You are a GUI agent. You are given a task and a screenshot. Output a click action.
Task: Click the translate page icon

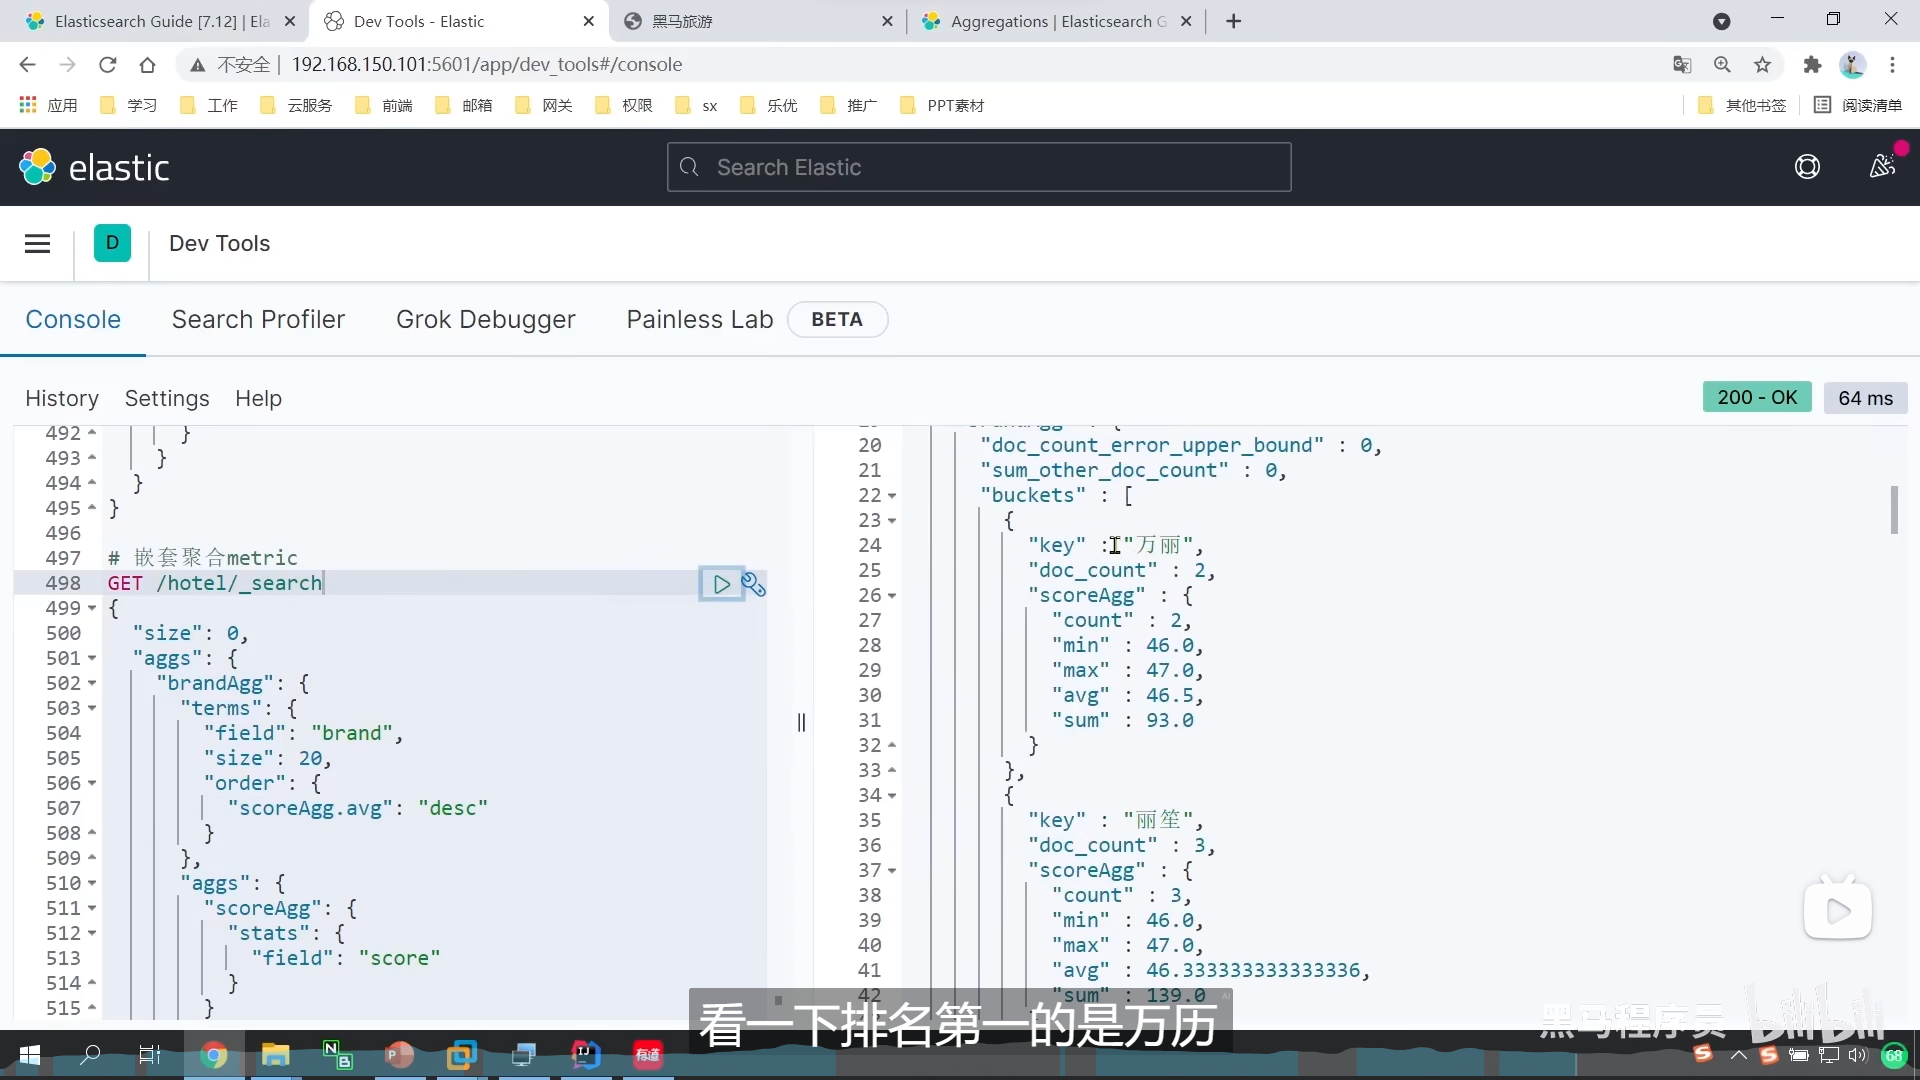tap(1682, 65)
